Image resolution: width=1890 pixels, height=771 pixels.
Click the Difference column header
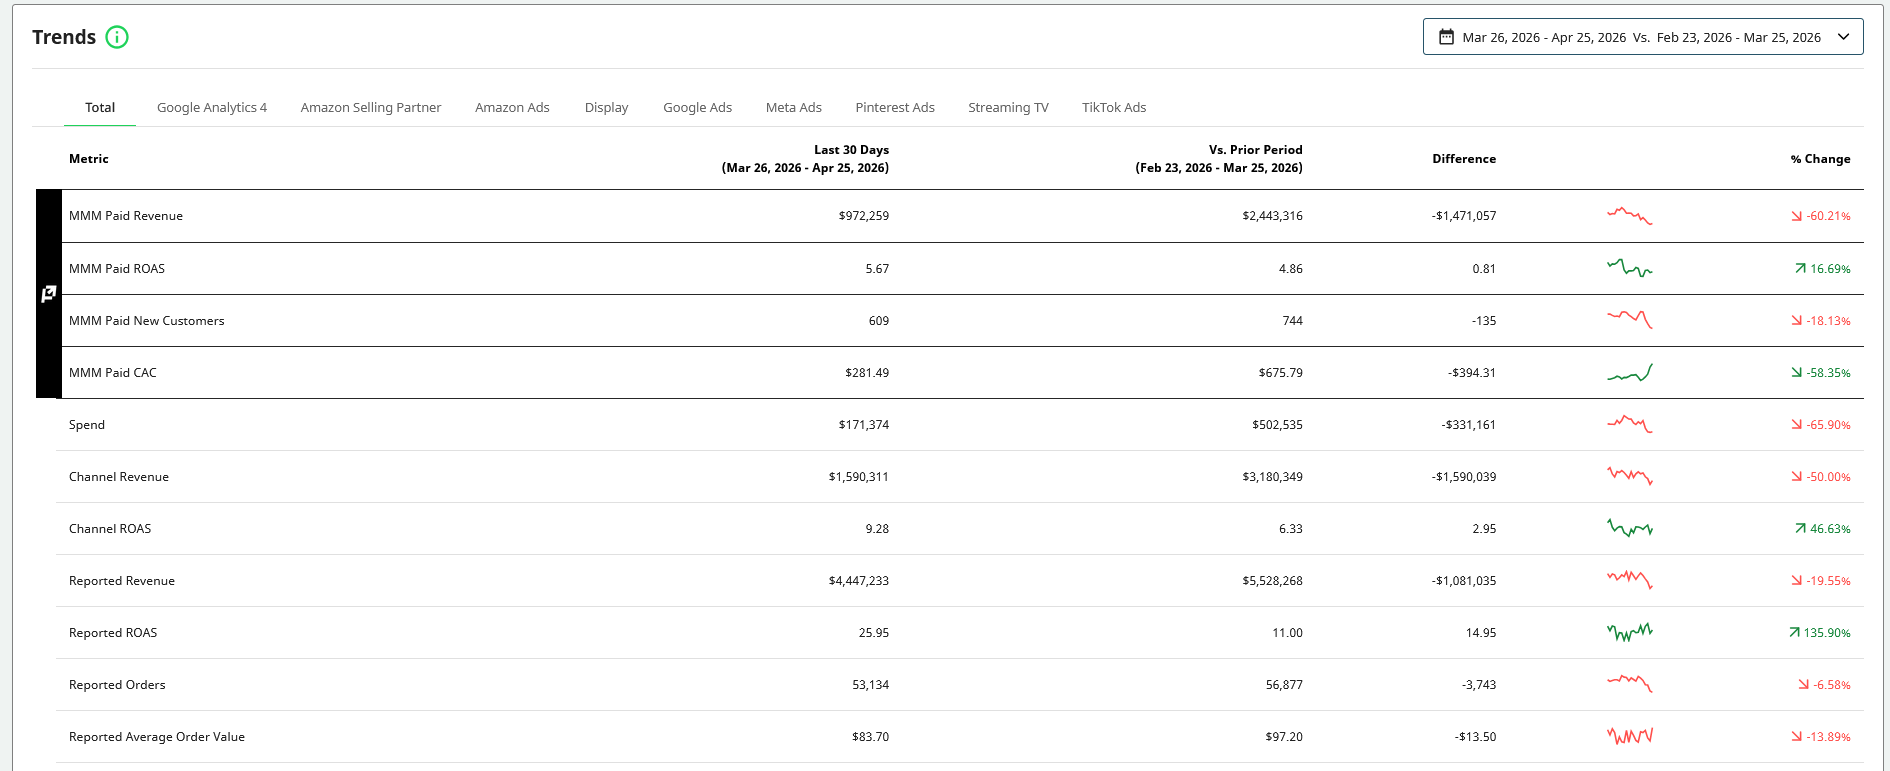click(1463, 159)
